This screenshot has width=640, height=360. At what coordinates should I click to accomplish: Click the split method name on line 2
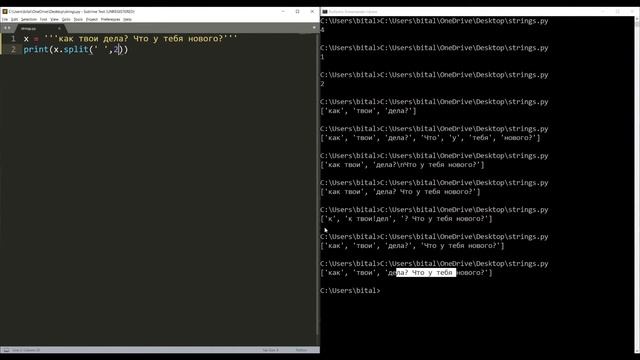(x=76, y=49)
